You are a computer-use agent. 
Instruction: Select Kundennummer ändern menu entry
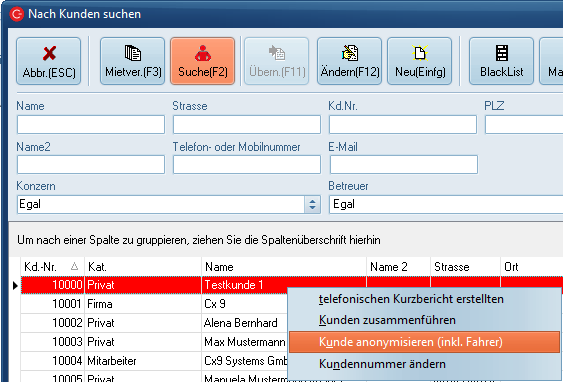[x=424, y=364]
